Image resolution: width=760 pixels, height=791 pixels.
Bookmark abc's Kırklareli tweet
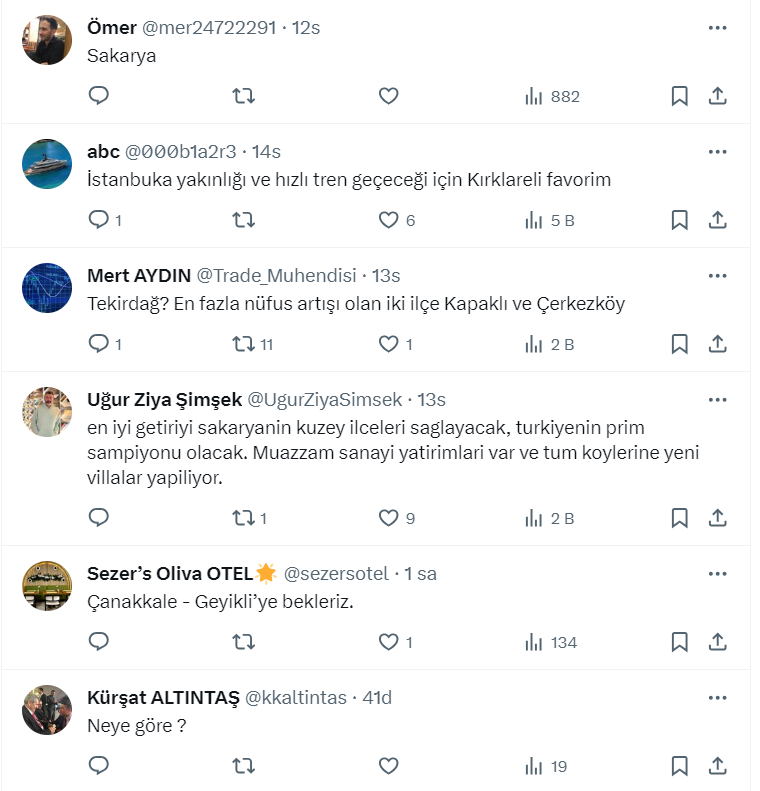[x=679, y=220]
